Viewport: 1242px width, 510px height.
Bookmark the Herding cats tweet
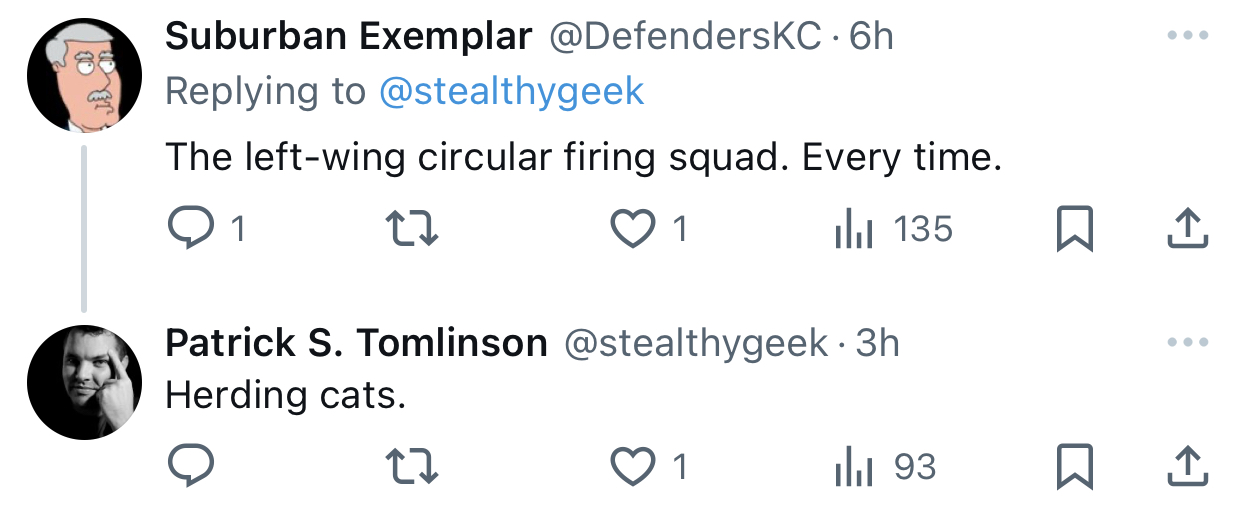(1075, 466)
